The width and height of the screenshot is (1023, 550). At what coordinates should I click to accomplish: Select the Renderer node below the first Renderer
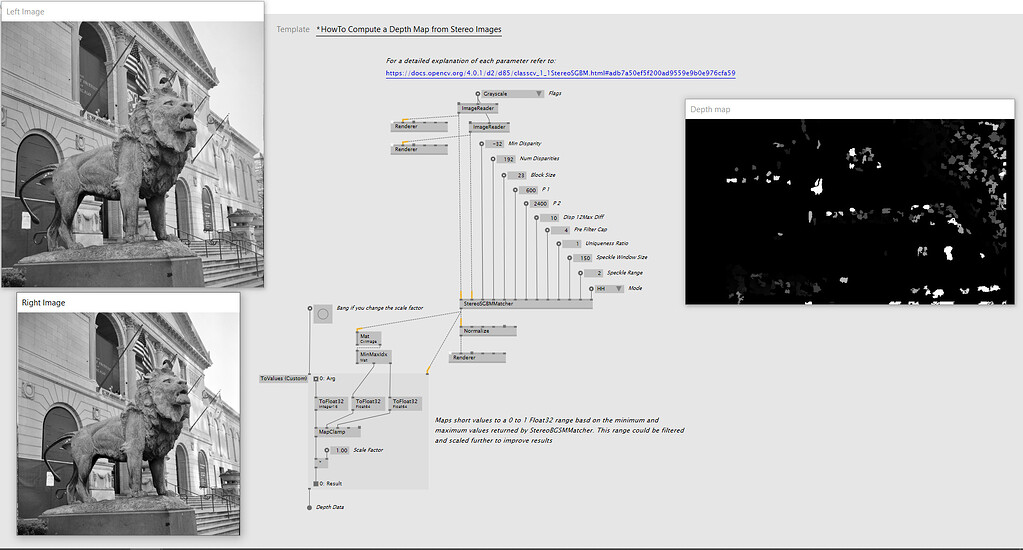(419, 149)
